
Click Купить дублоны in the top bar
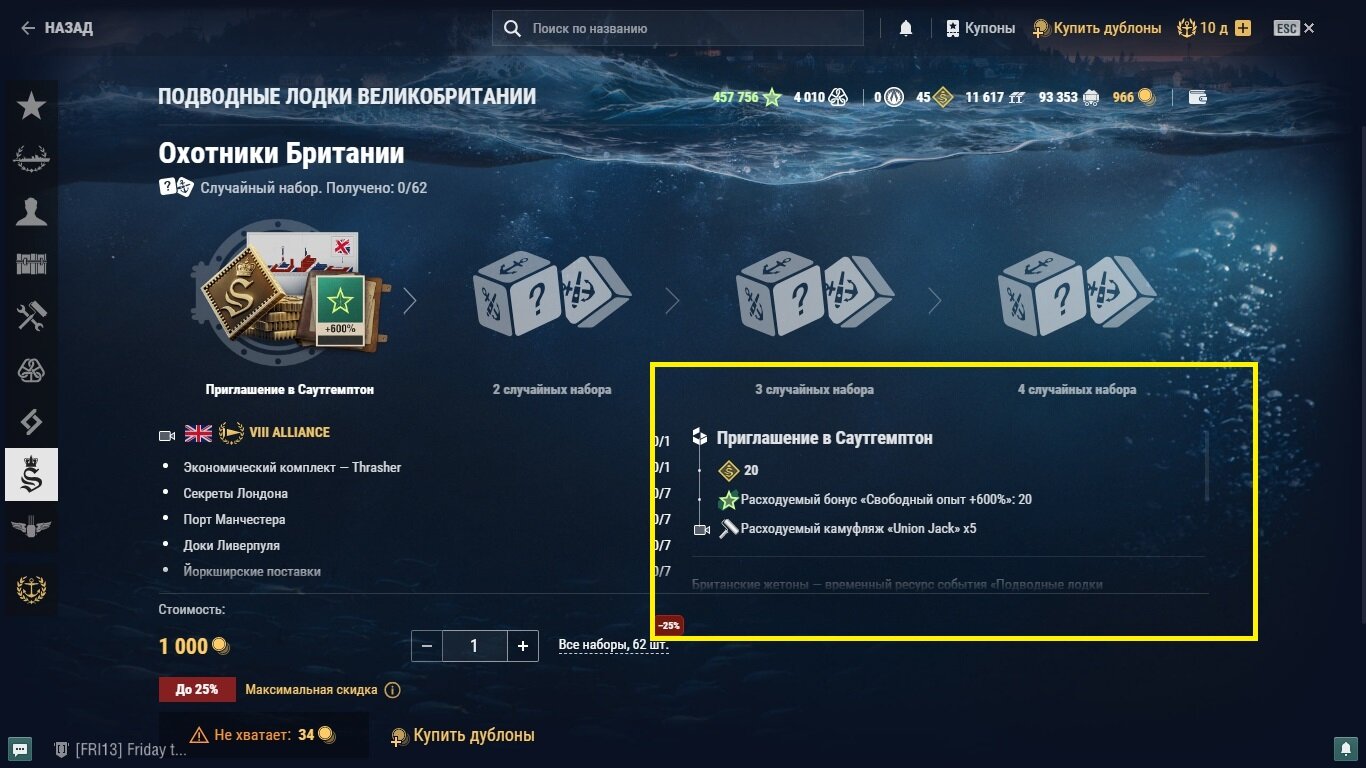[1097, 28]
